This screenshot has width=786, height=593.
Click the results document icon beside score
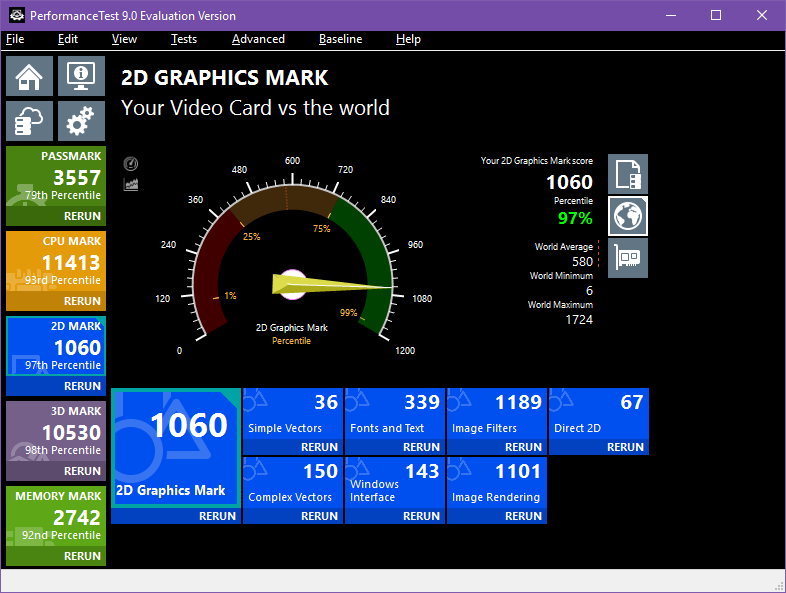pyautogui.click(x=628, y=174)
